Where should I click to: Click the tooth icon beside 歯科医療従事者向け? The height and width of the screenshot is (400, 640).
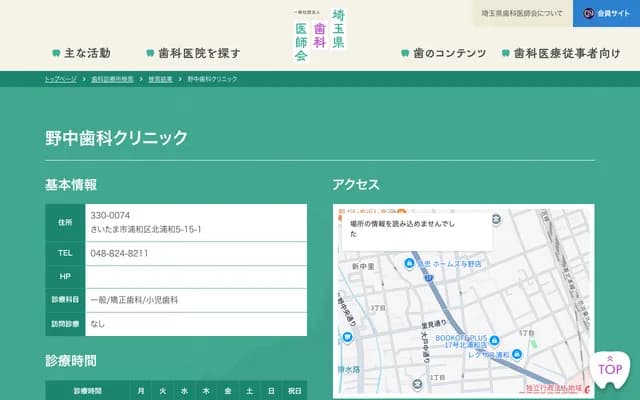[x=505, y=53]
